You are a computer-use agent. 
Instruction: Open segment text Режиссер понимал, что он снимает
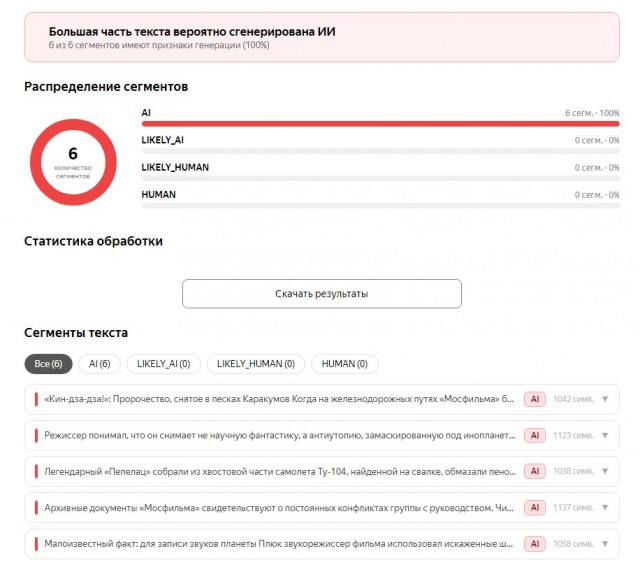click(280, 435)
